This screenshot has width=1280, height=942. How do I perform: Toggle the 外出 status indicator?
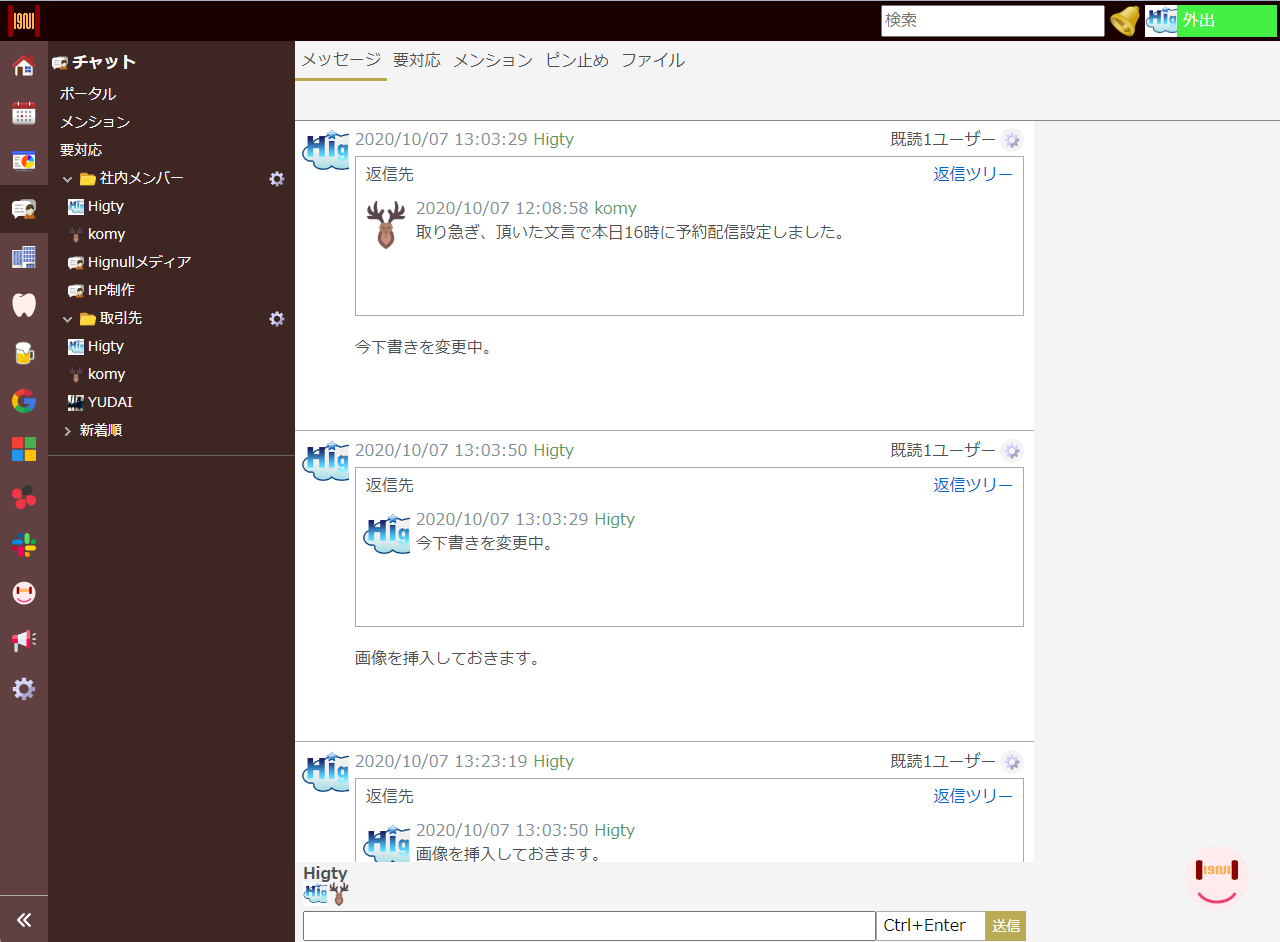(1228, 21)
